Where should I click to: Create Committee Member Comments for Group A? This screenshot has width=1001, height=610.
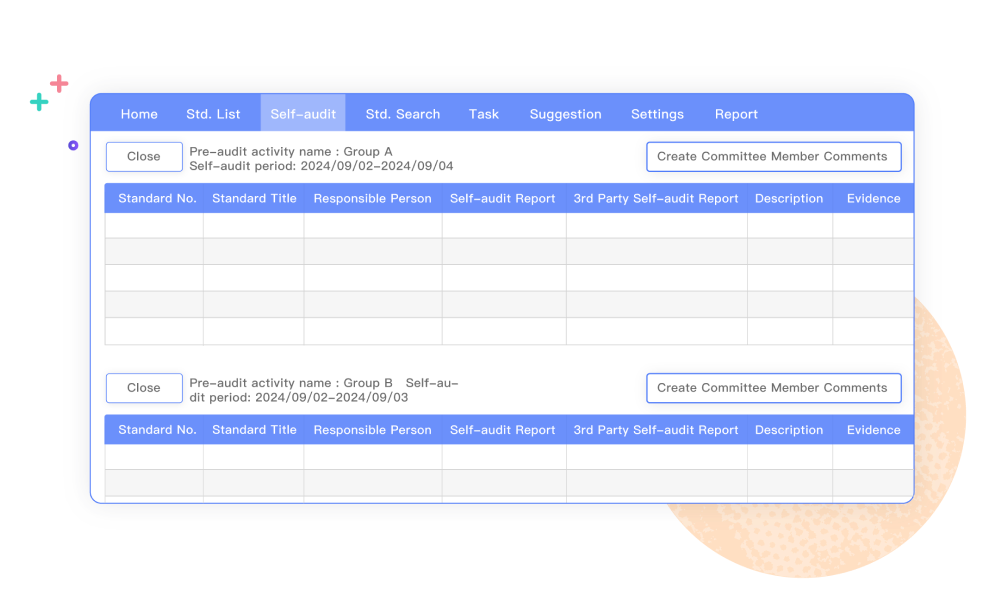click(773, 157)
